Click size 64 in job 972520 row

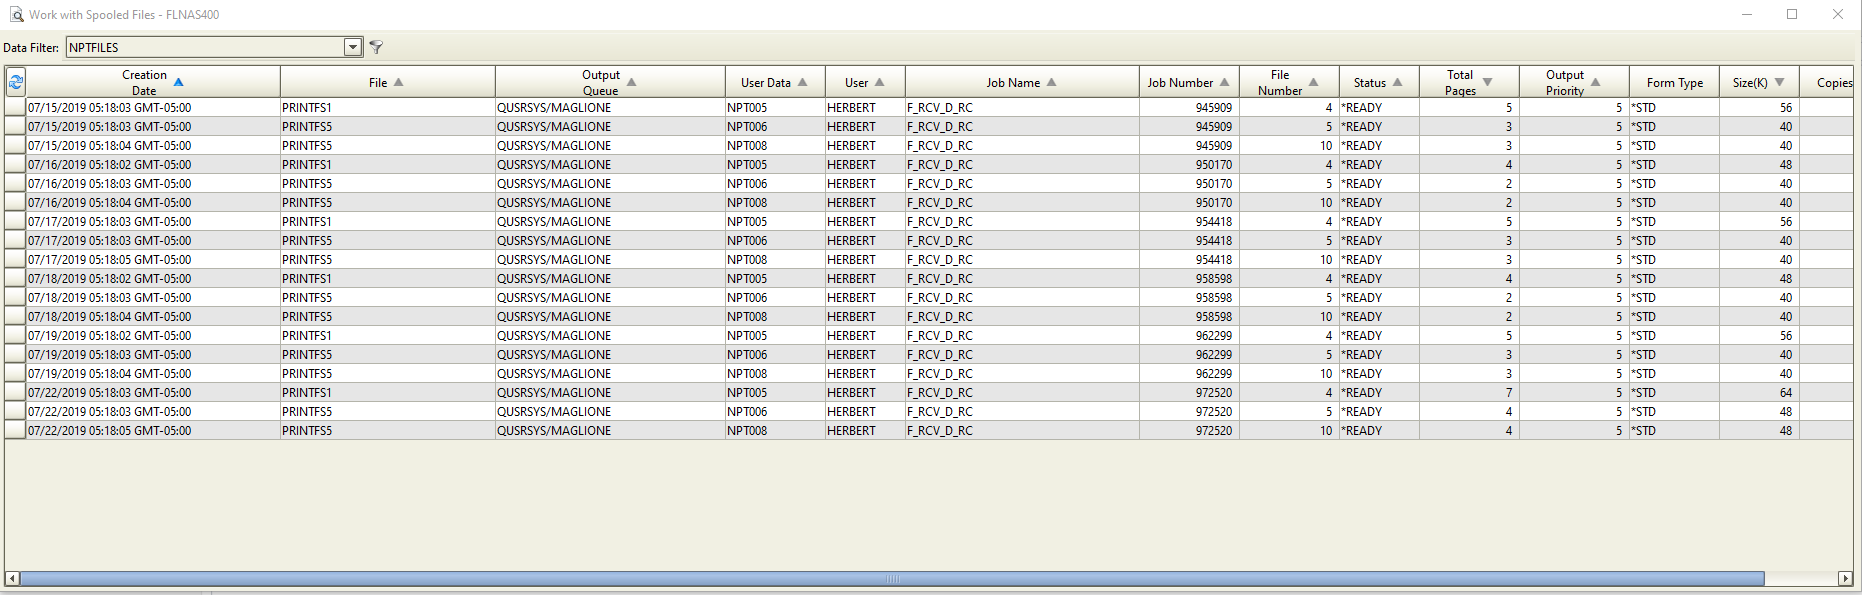coord(1786,392)
